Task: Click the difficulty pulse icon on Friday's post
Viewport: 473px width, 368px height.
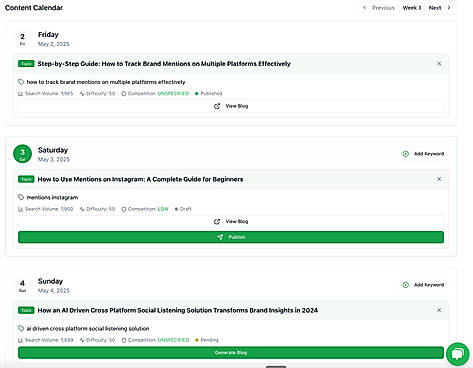Action: click(82, 93)
